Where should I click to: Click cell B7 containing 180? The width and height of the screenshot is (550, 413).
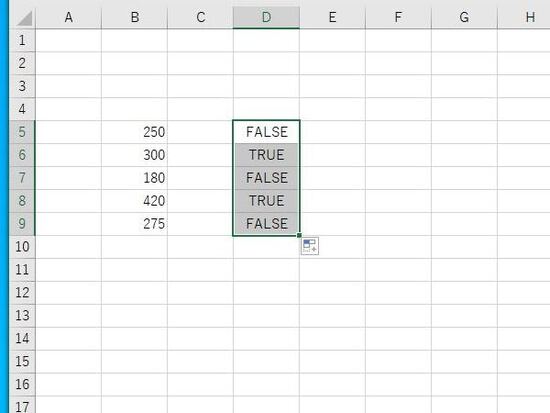tap(135, 178)
